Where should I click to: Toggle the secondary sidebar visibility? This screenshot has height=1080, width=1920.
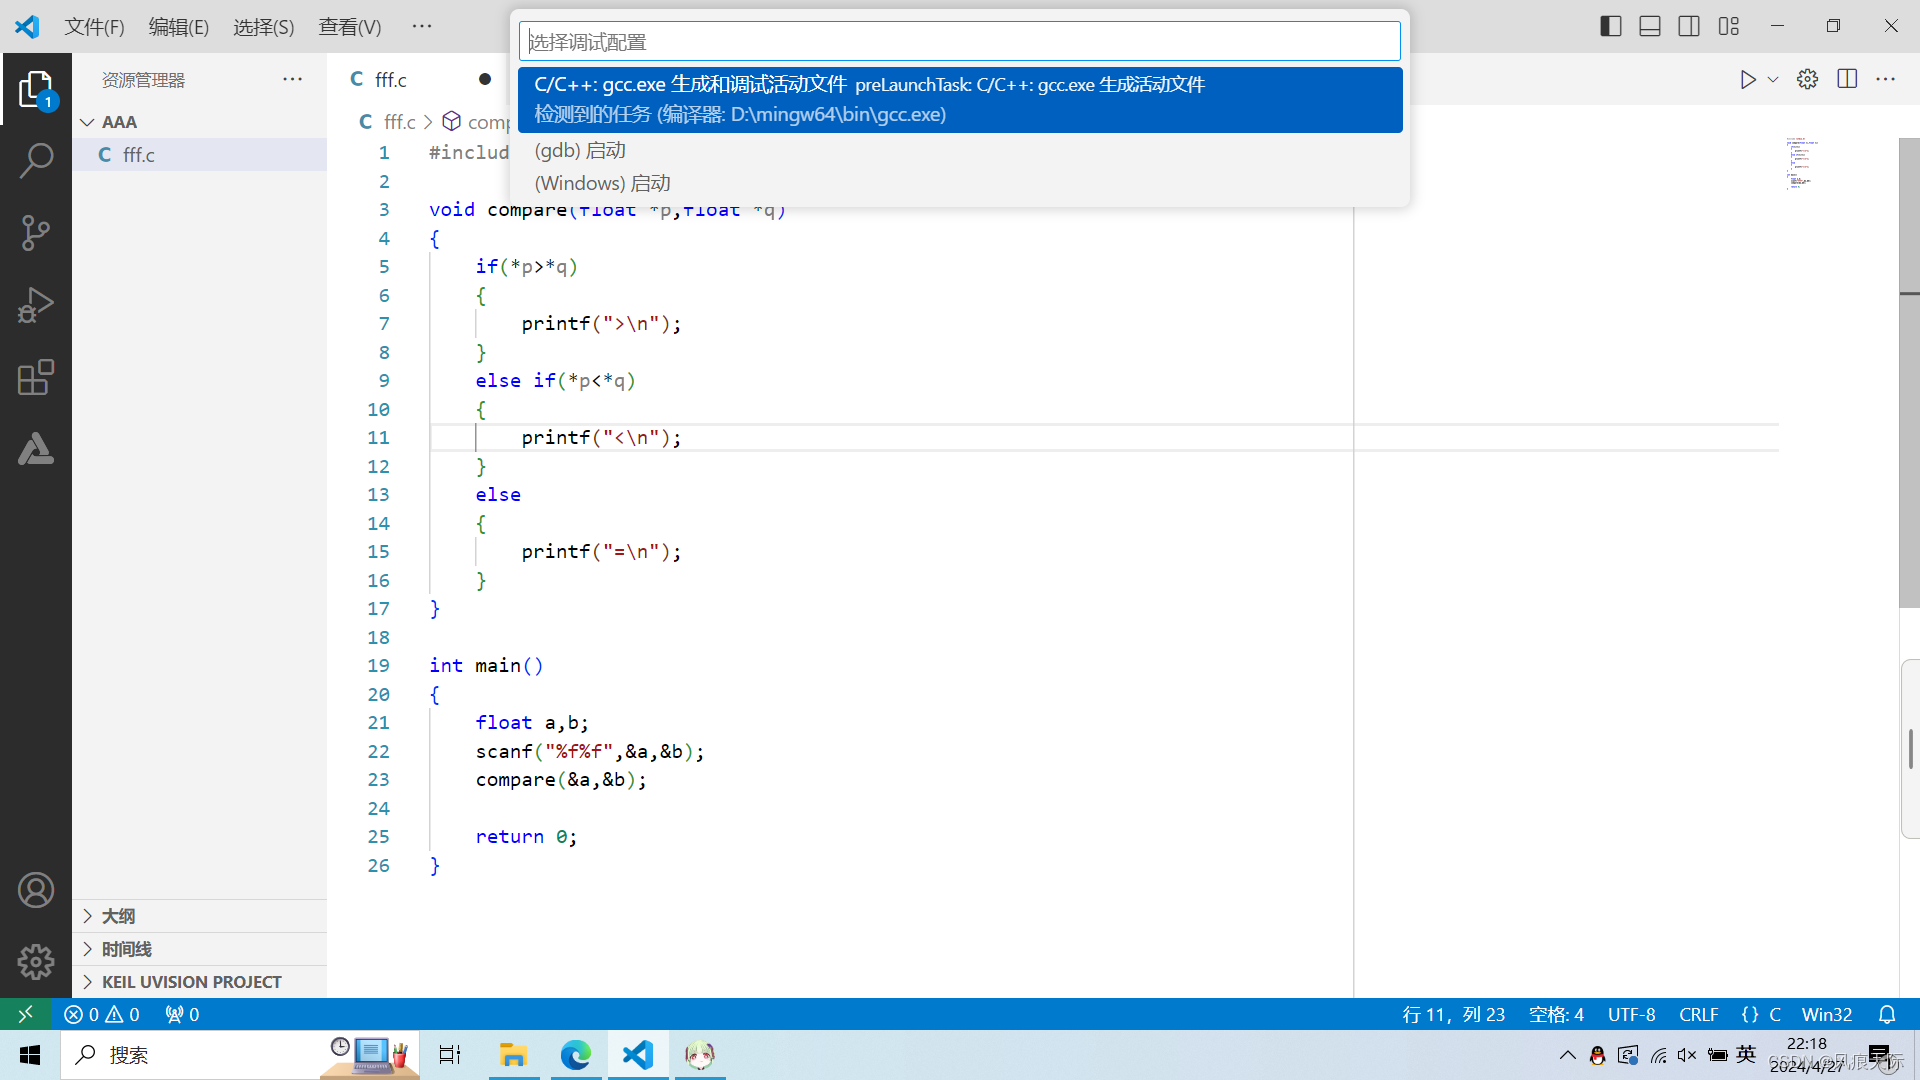[x=1689, y=26]
